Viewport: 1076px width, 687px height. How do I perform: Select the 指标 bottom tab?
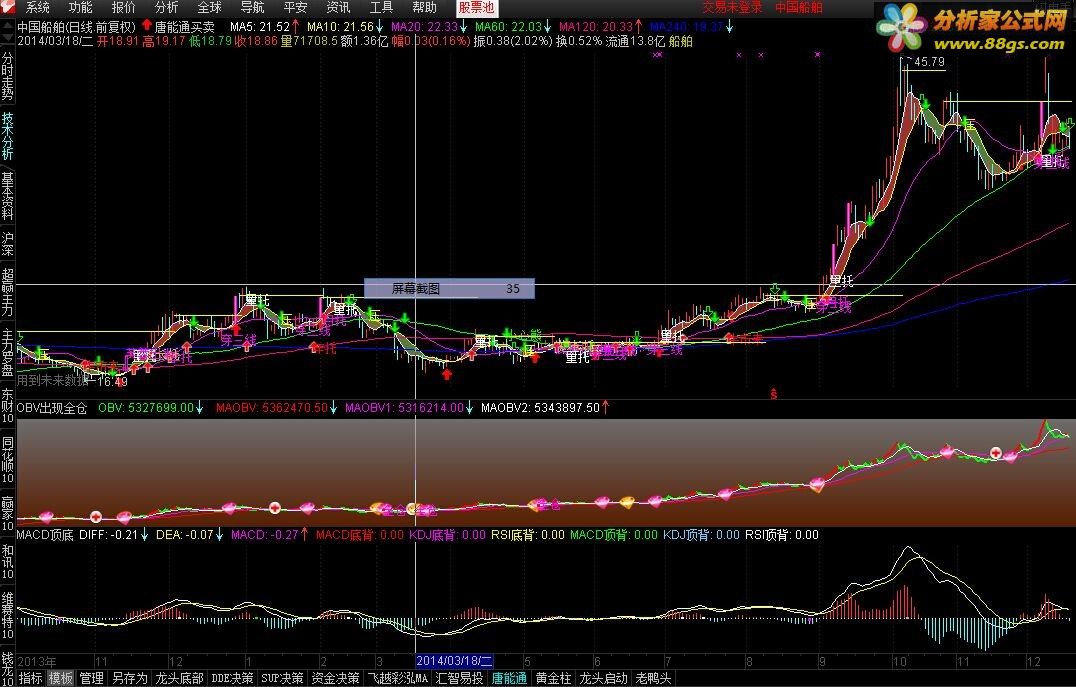coord(30,679)
